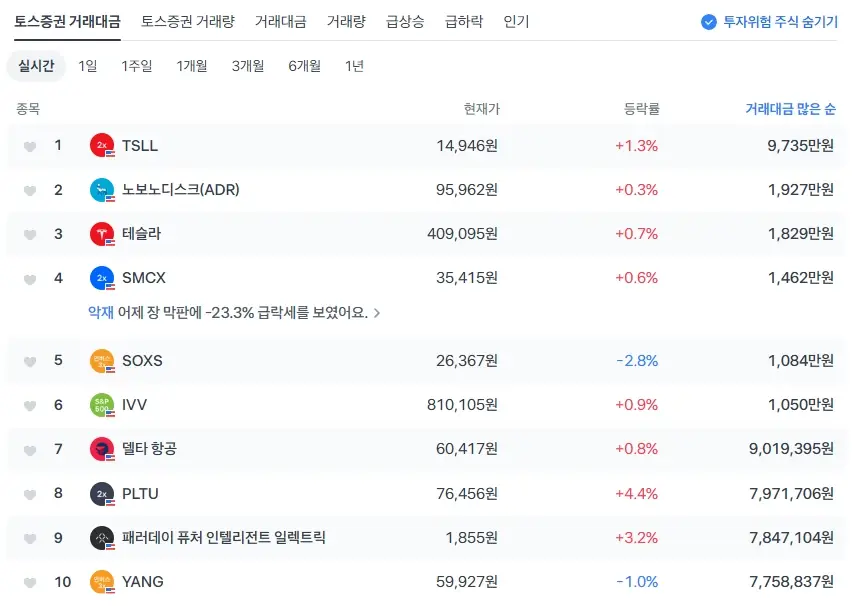Select the 3개월 period filter
856x606 pixels.
248,66
